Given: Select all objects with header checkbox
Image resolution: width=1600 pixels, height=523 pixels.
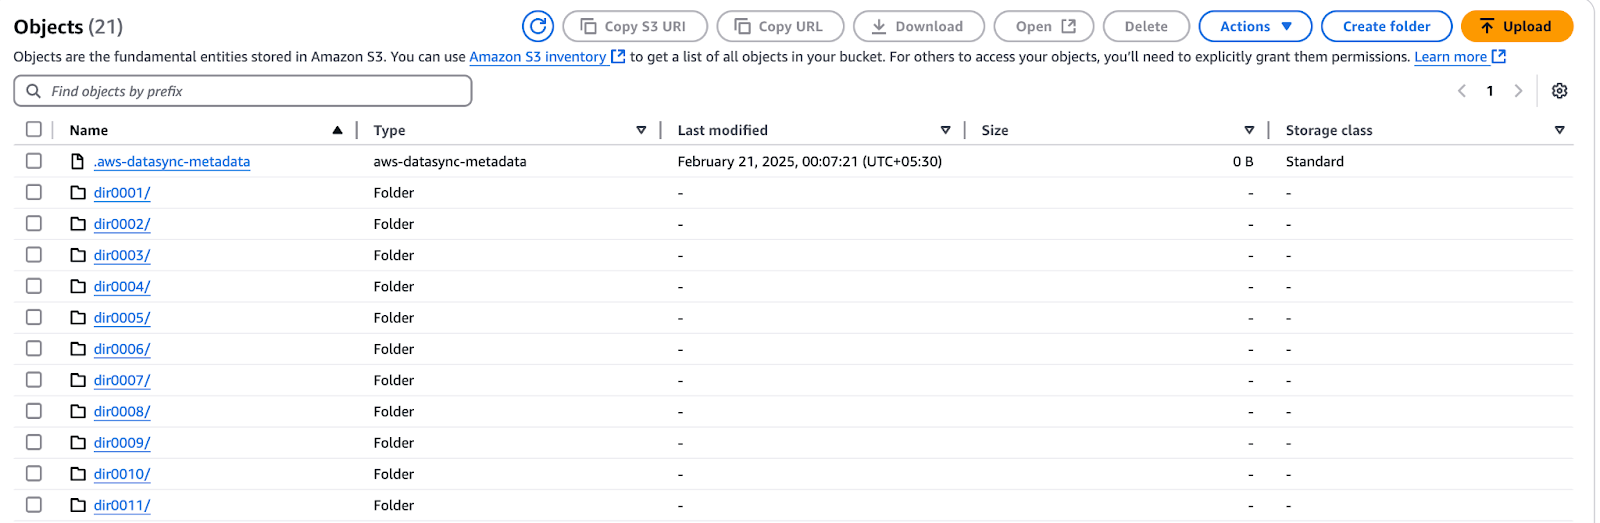Looking at the screenshot, I should point(34,129).
